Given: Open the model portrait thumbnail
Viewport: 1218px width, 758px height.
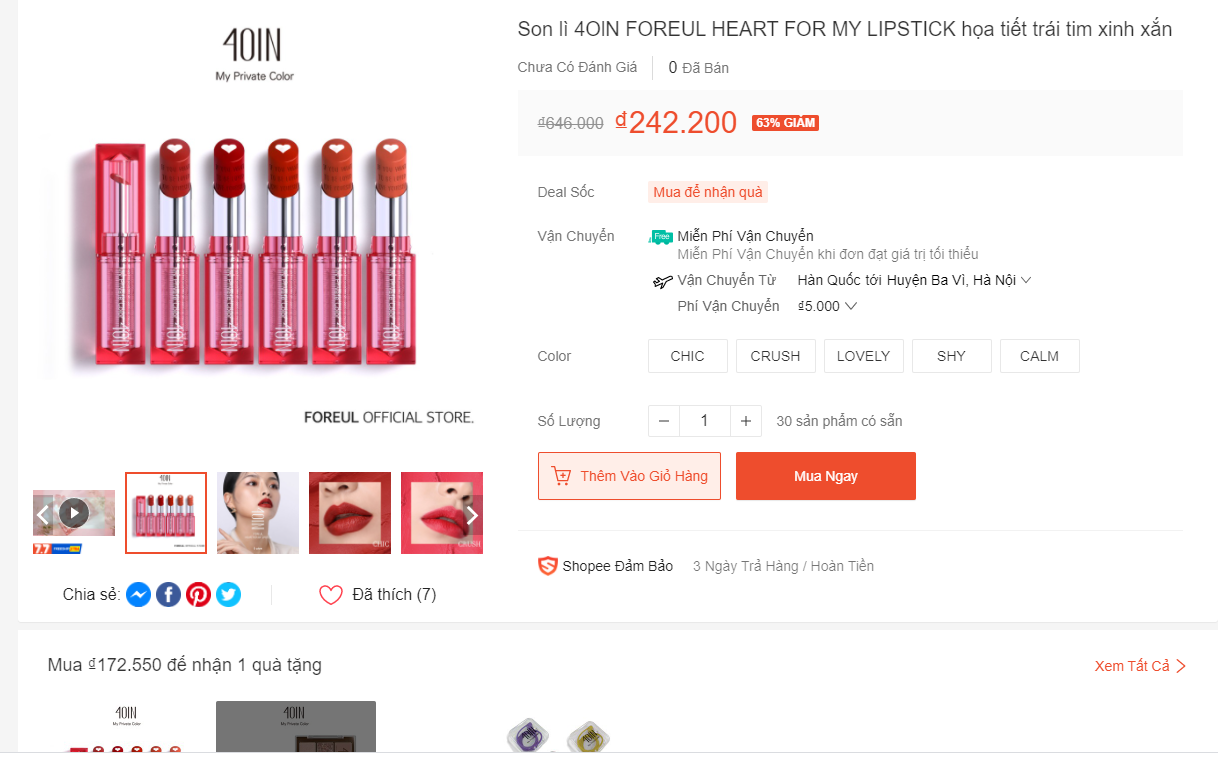Looking at the screenshot, I should point(258,513).
